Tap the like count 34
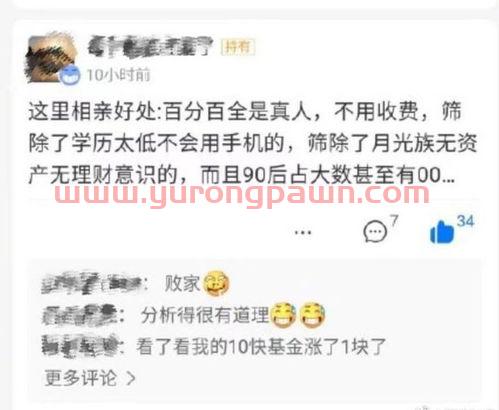The width and height of the screenshot is (499, 410). pyautogui.click(x=465, y=221)
